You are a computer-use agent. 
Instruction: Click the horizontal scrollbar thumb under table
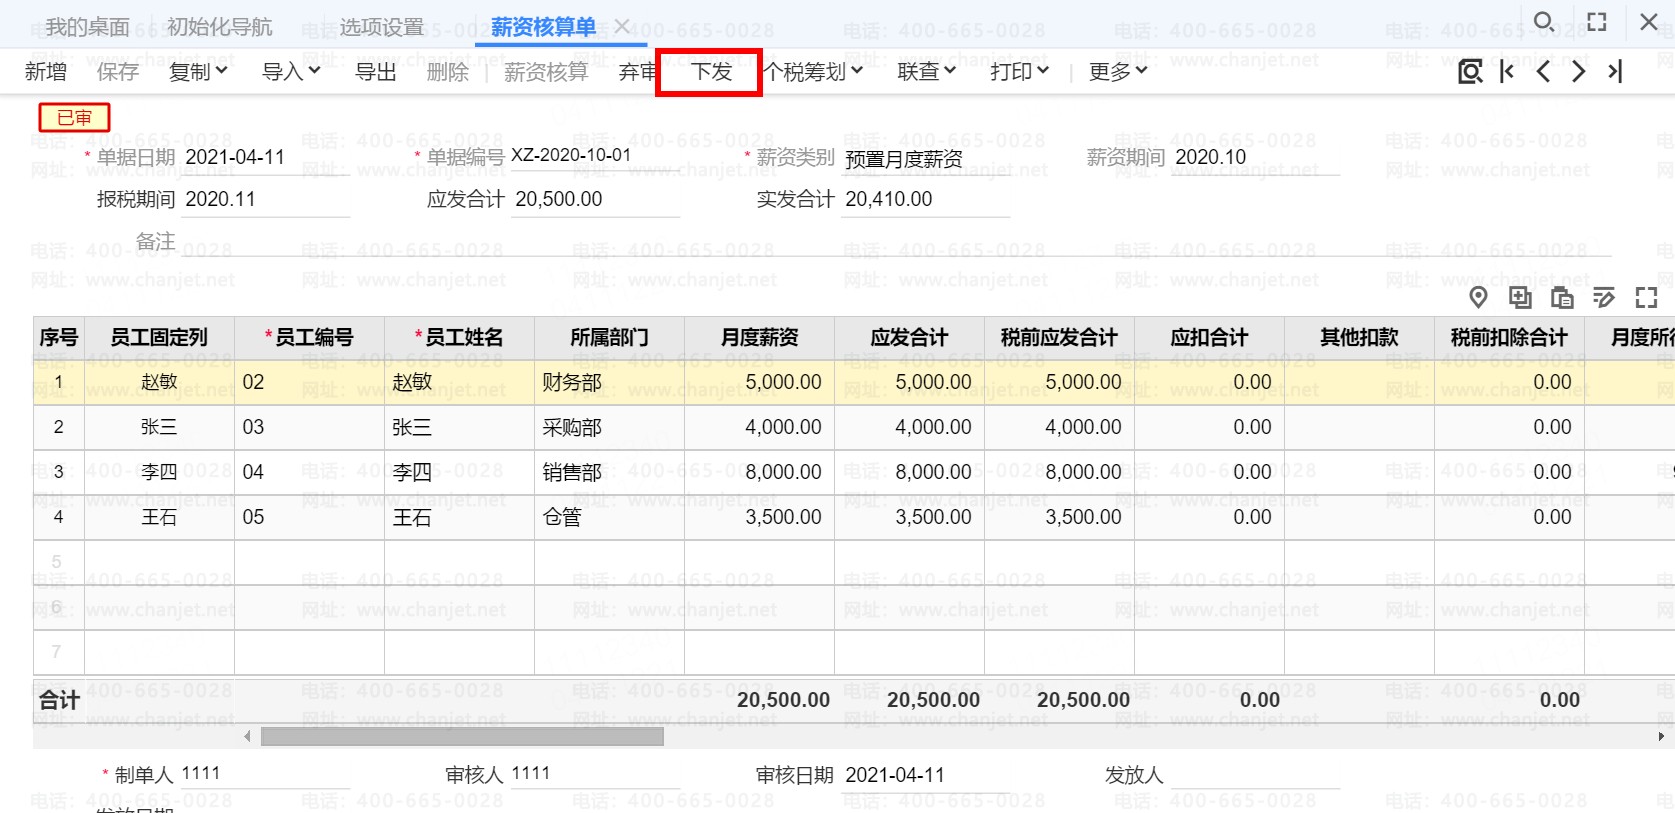[462, 737]
